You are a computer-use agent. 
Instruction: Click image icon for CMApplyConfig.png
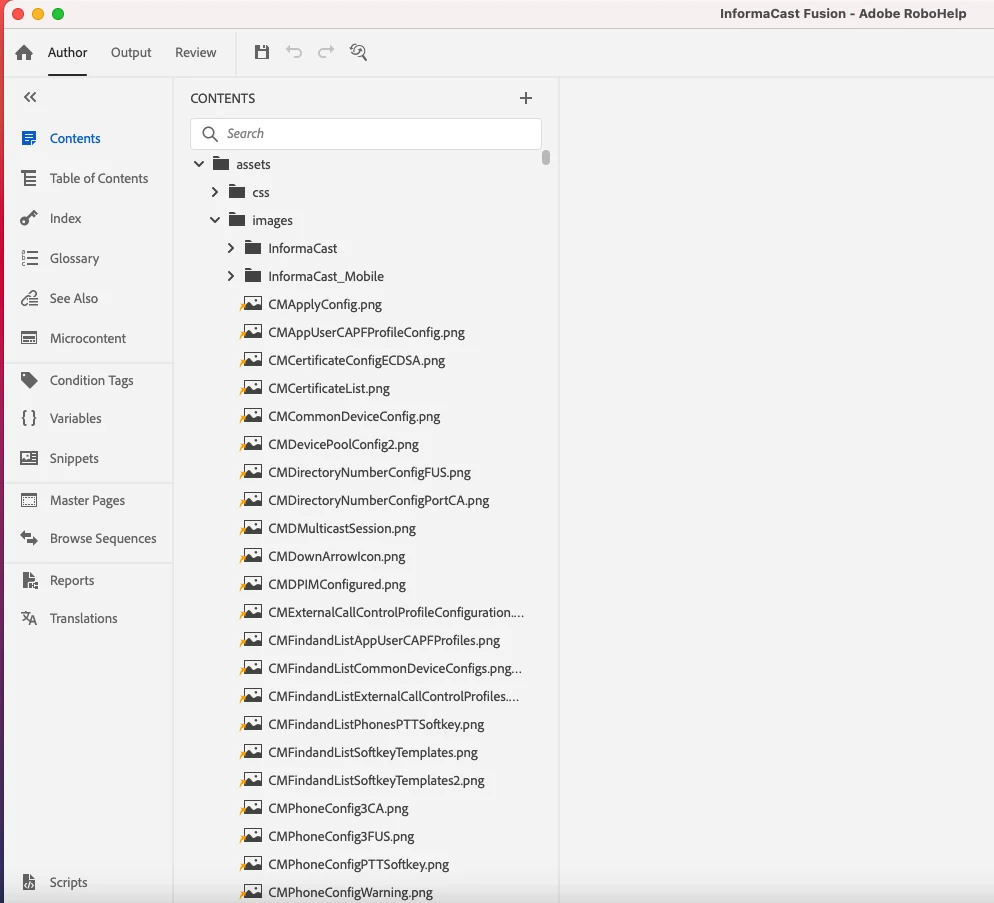[252, 304]
